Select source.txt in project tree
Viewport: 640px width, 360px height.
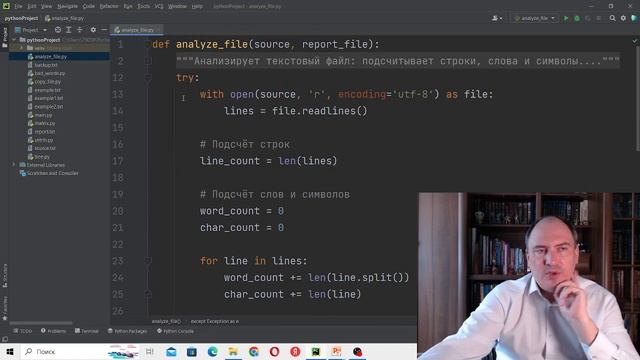pyautogui.click(x=45, y=148)
